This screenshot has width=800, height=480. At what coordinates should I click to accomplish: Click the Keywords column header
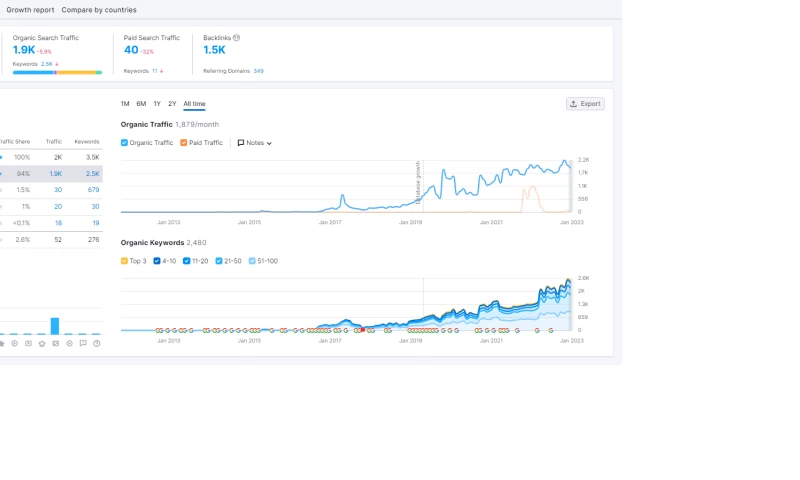pos(87,142)
